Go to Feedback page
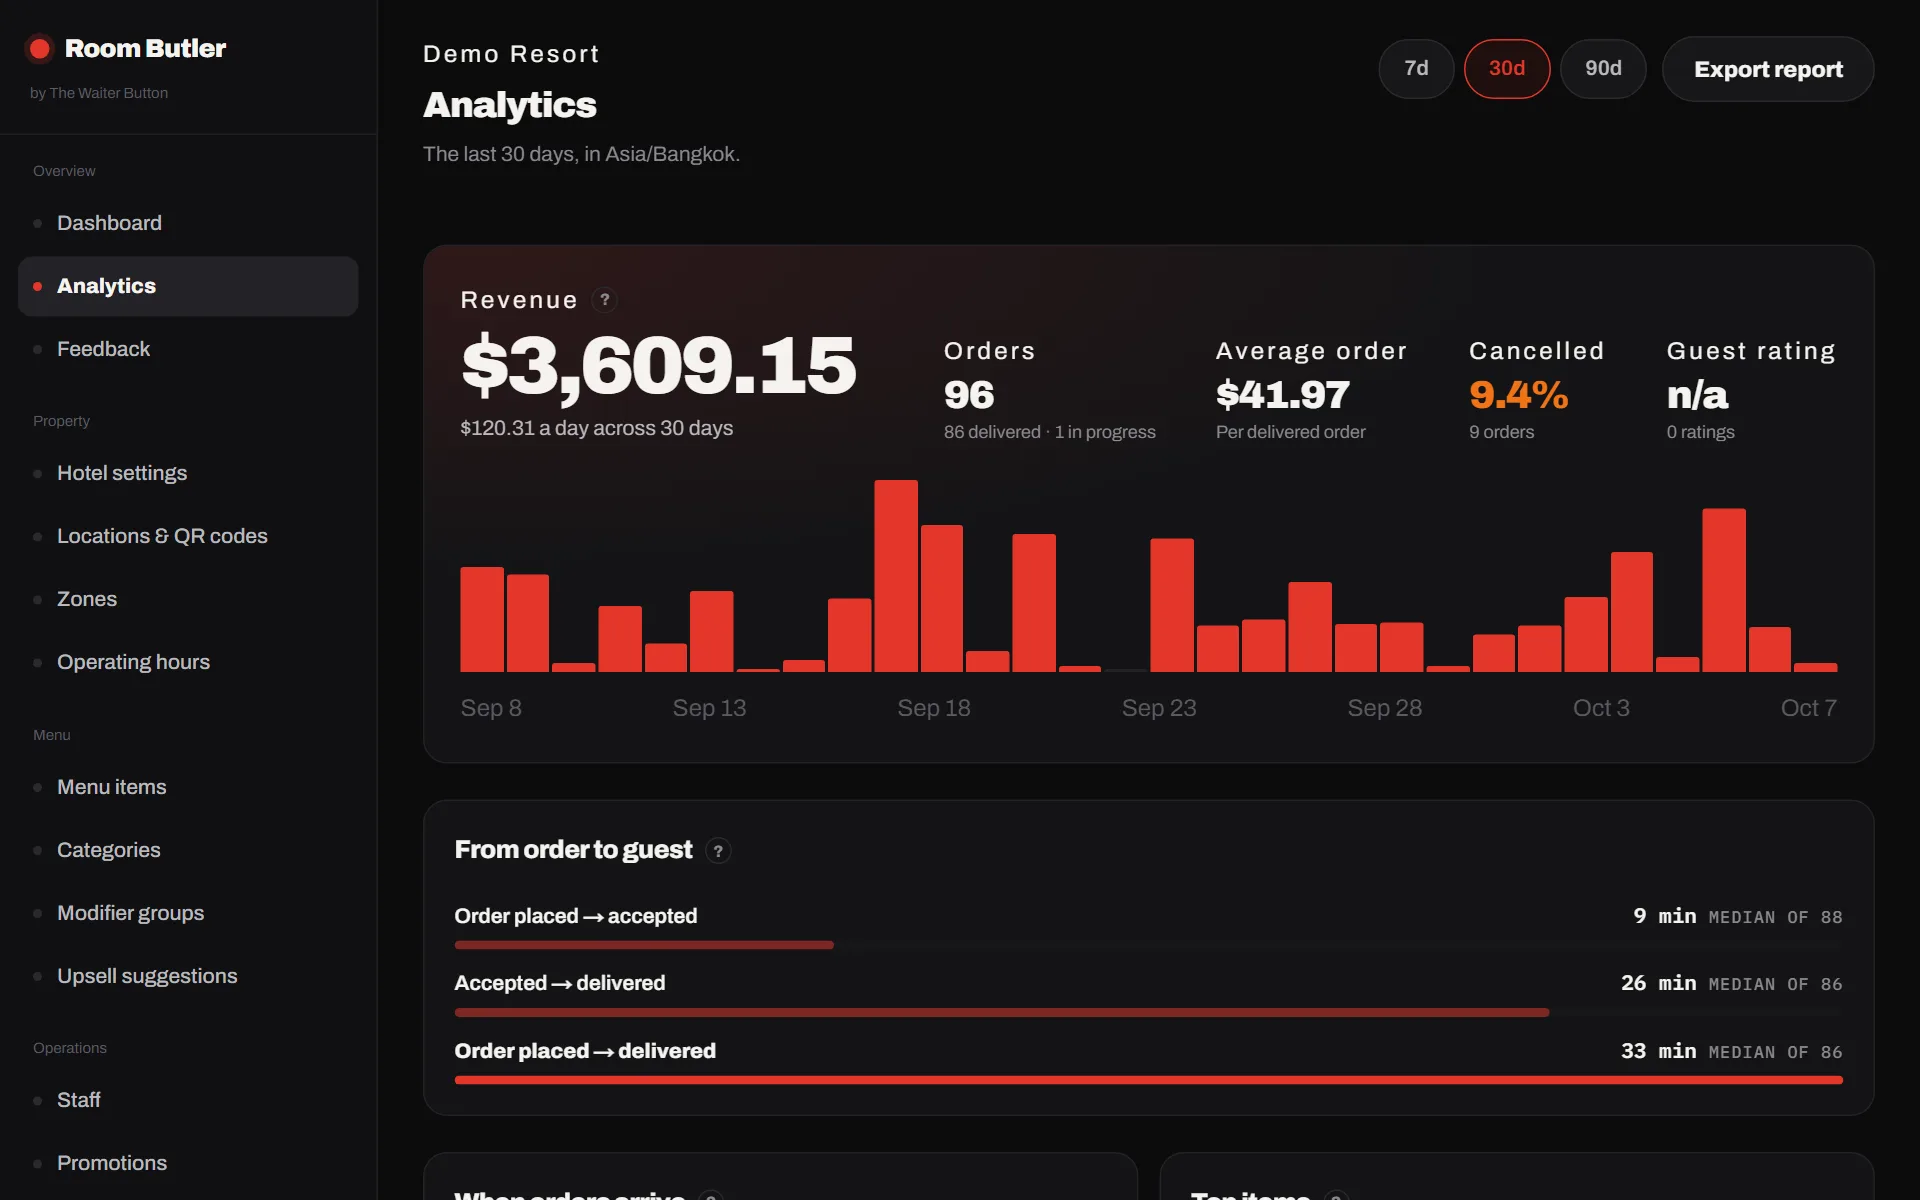The width and height of the screenshot is (1920, 1200). 188,349
